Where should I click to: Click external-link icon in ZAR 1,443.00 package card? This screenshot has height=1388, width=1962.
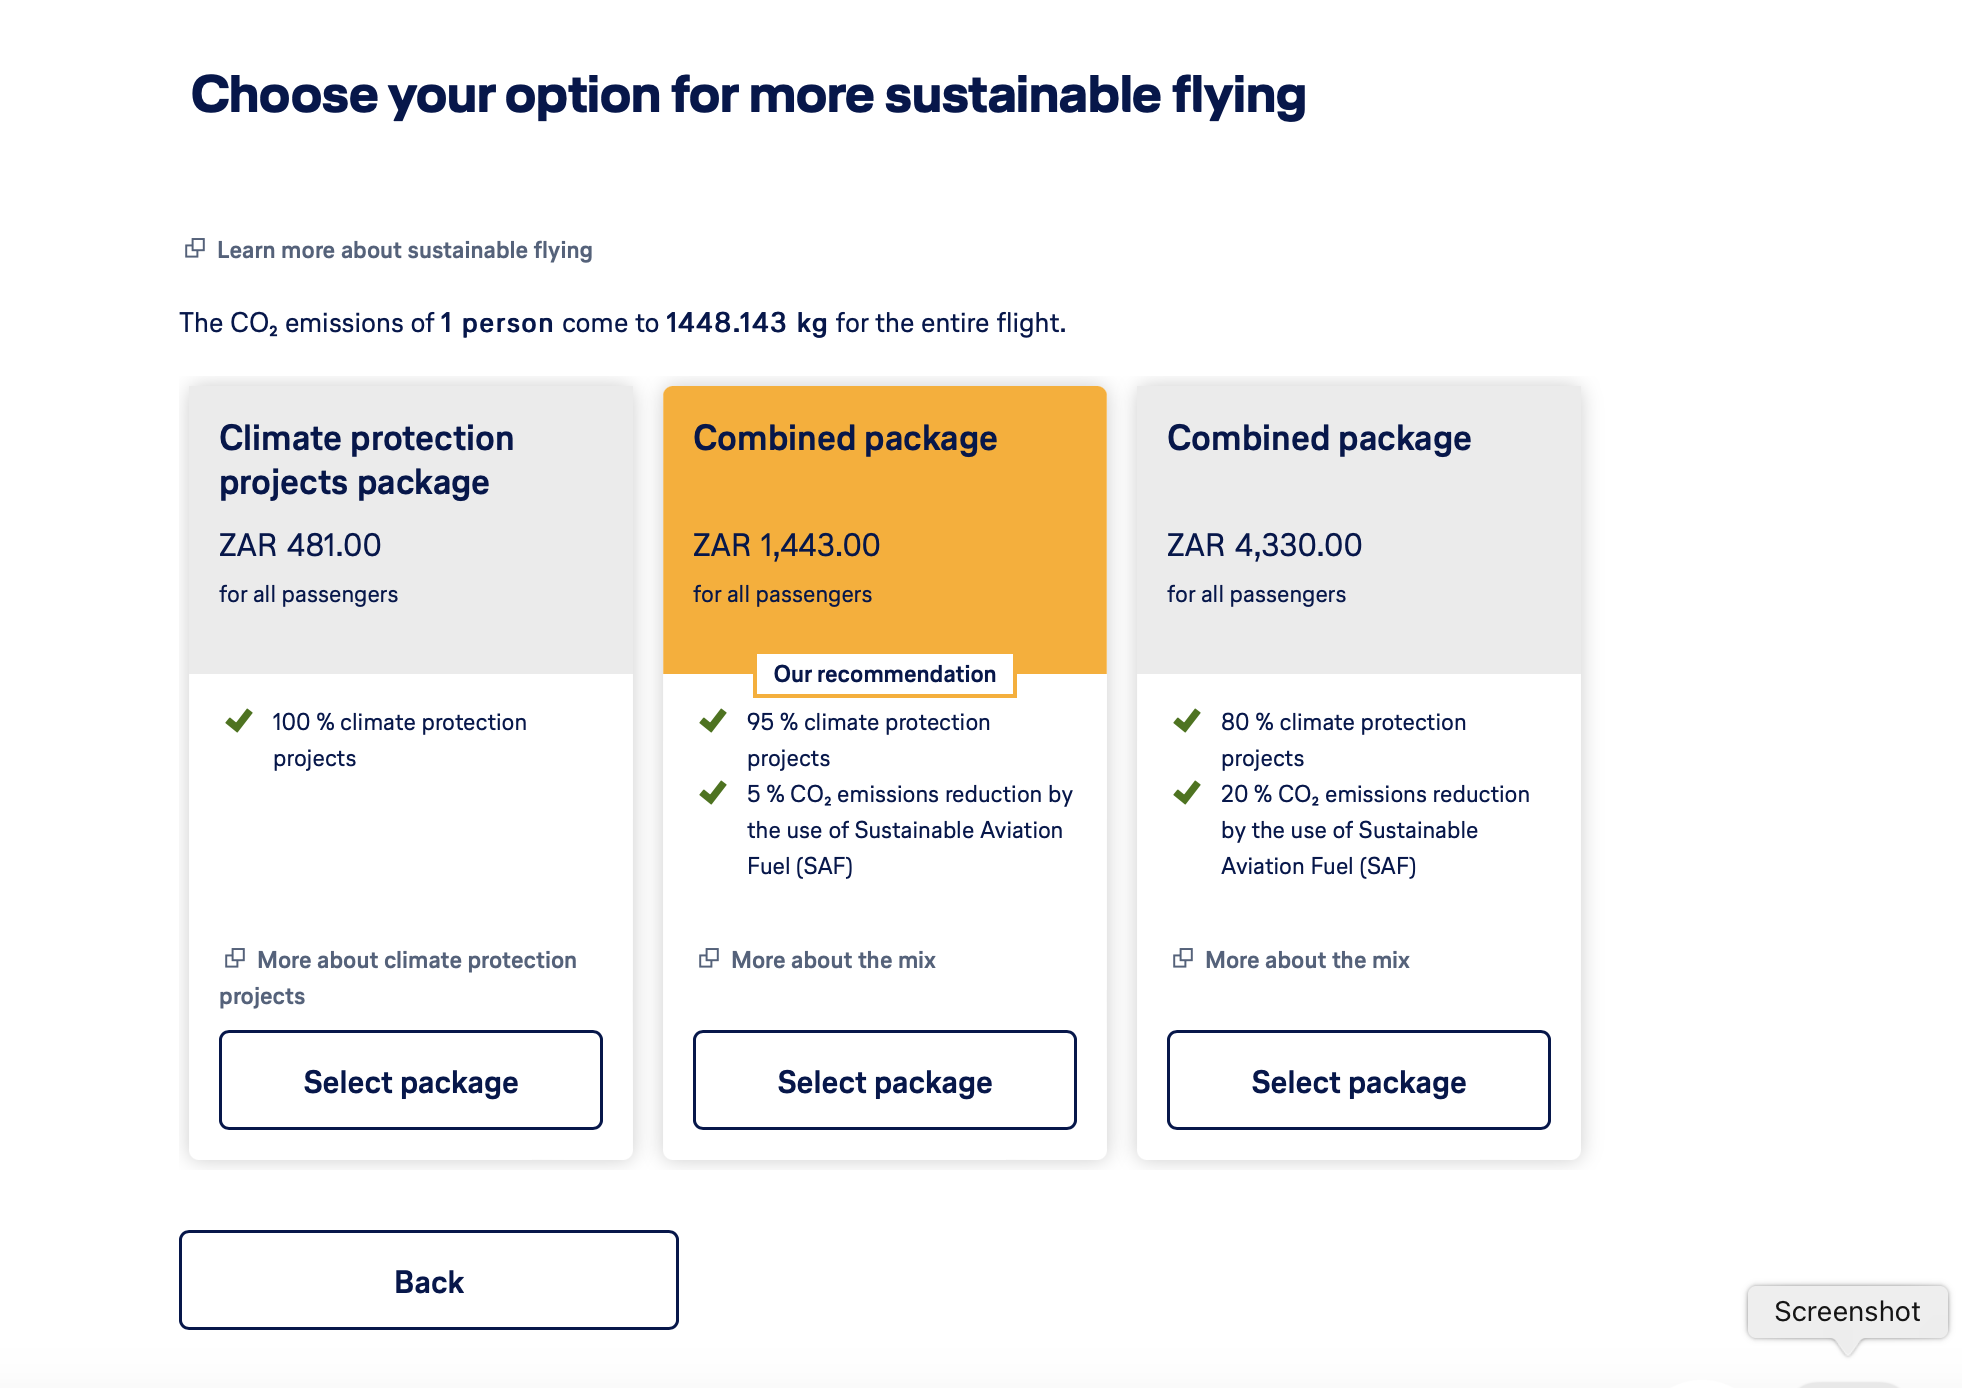[x=709, y=958]
